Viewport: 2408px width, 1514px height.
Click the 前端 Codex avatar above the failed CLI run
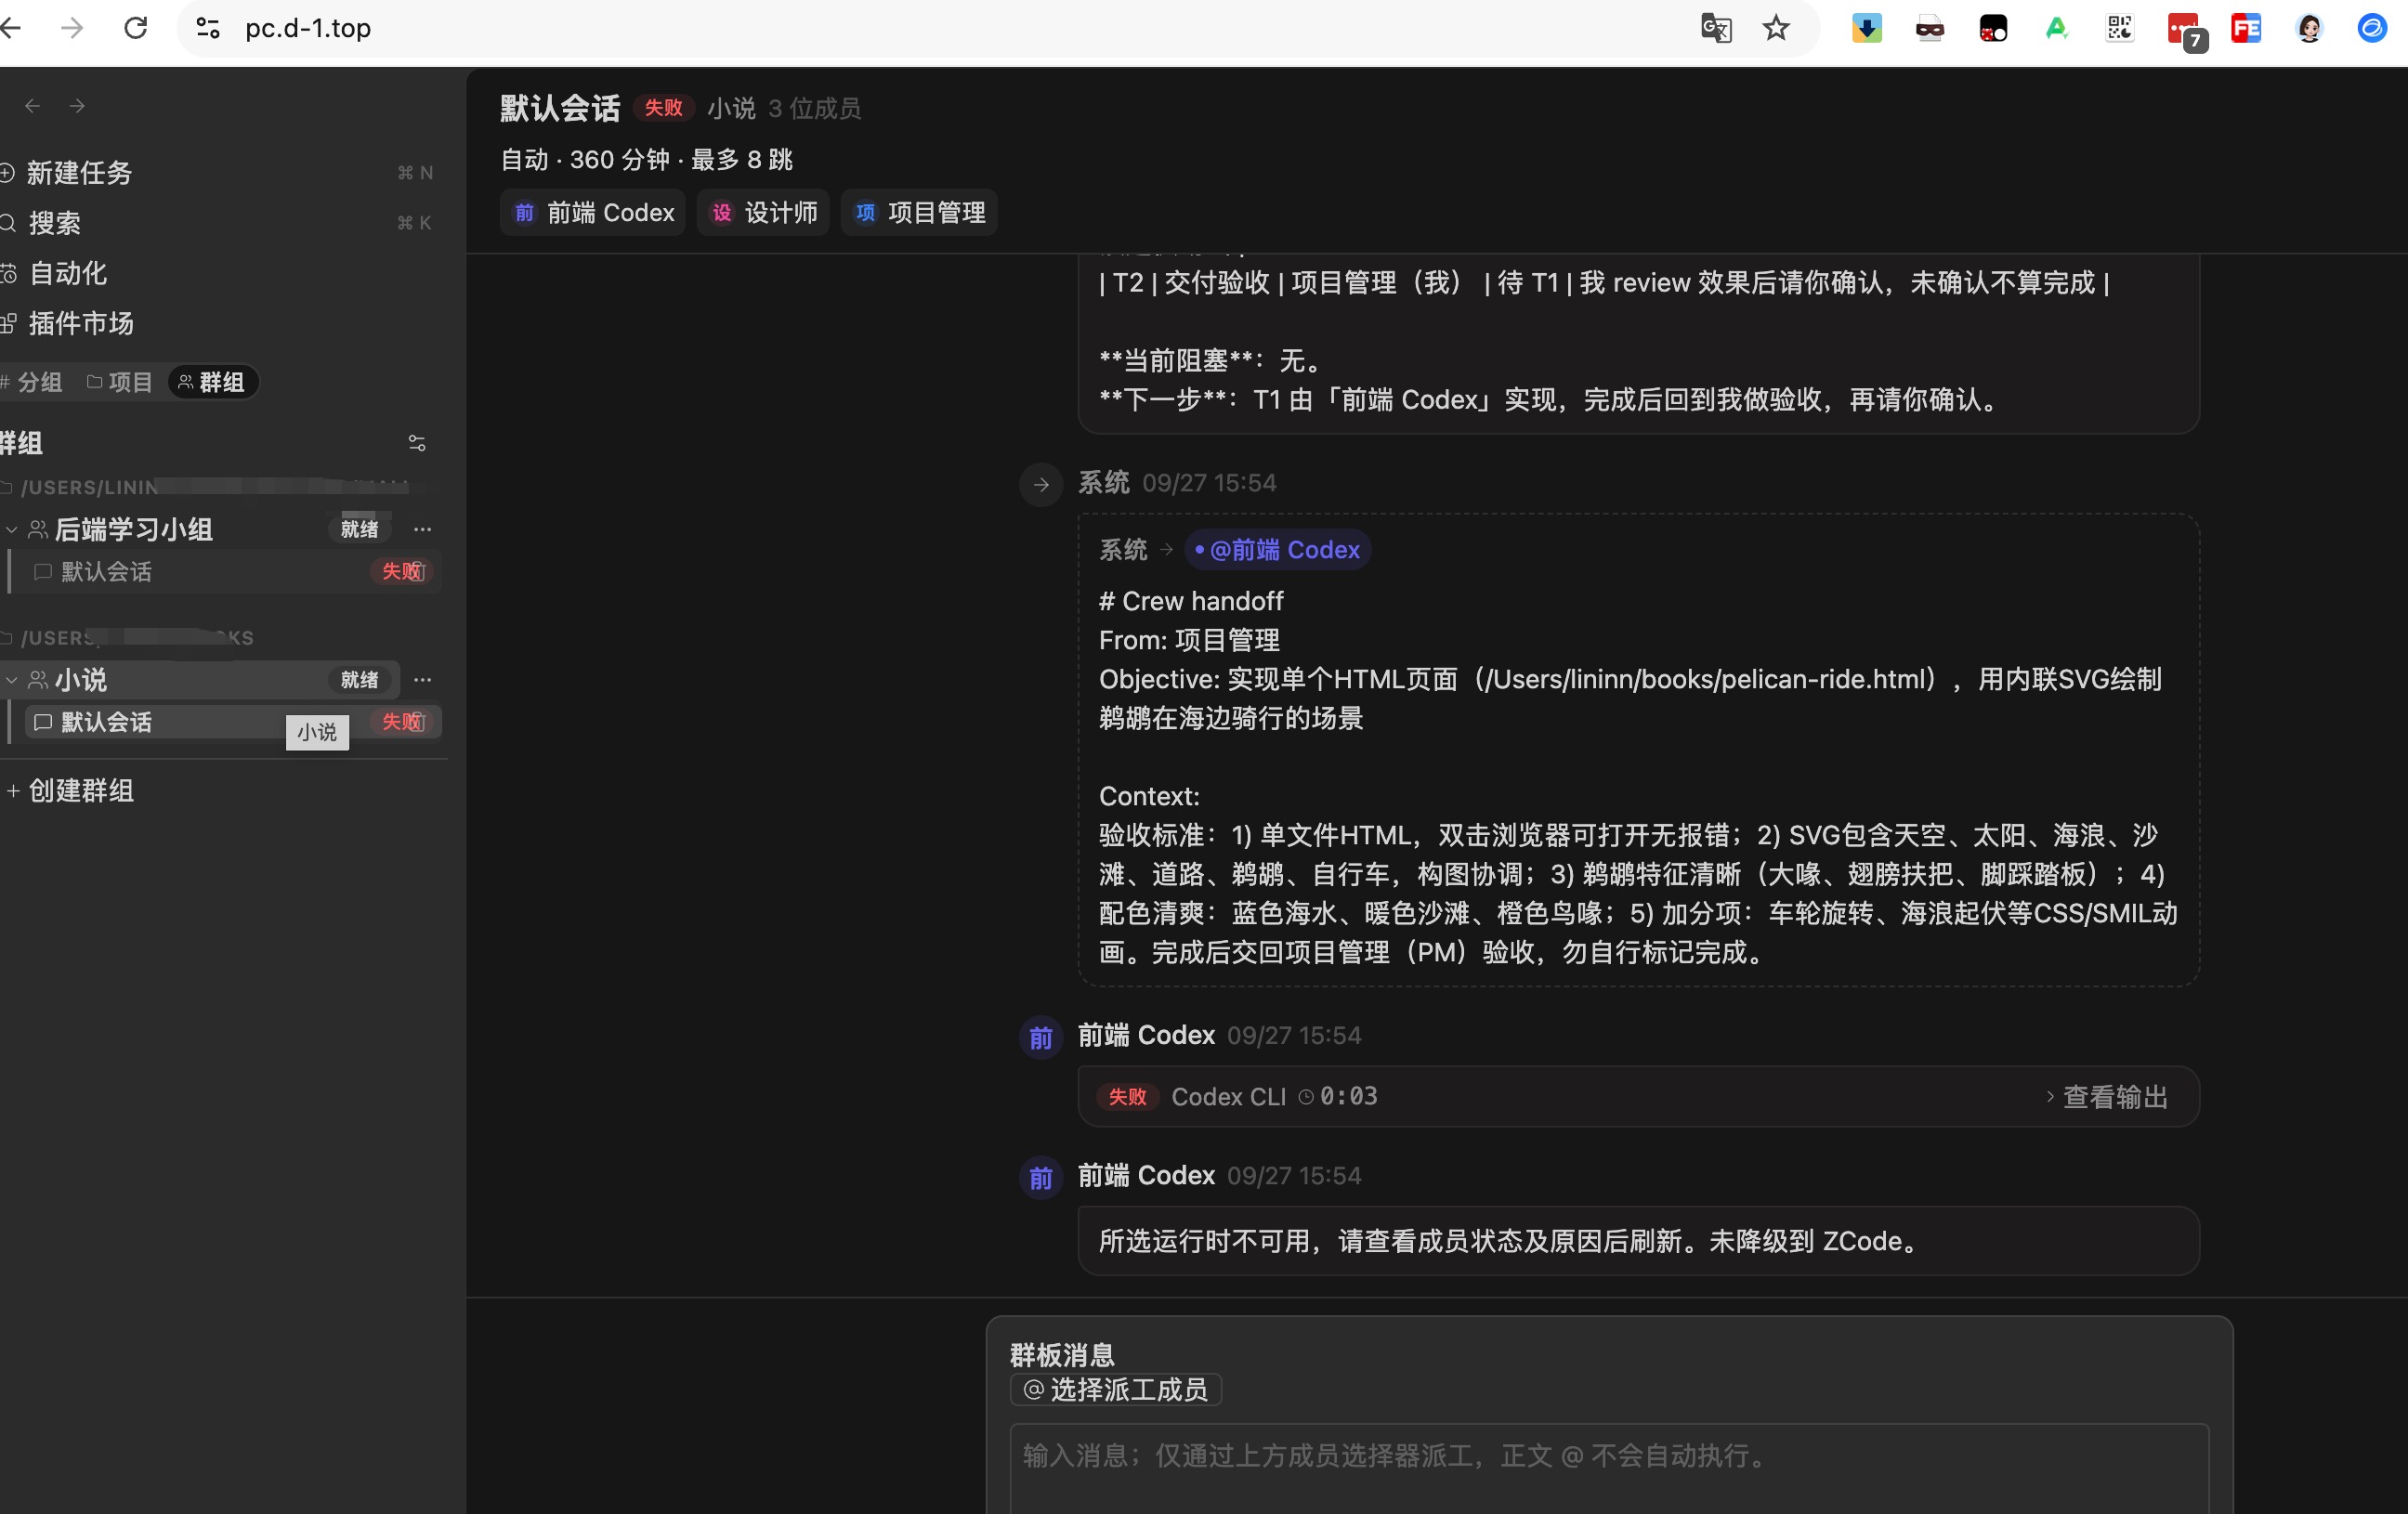tap(1041, 1037)
